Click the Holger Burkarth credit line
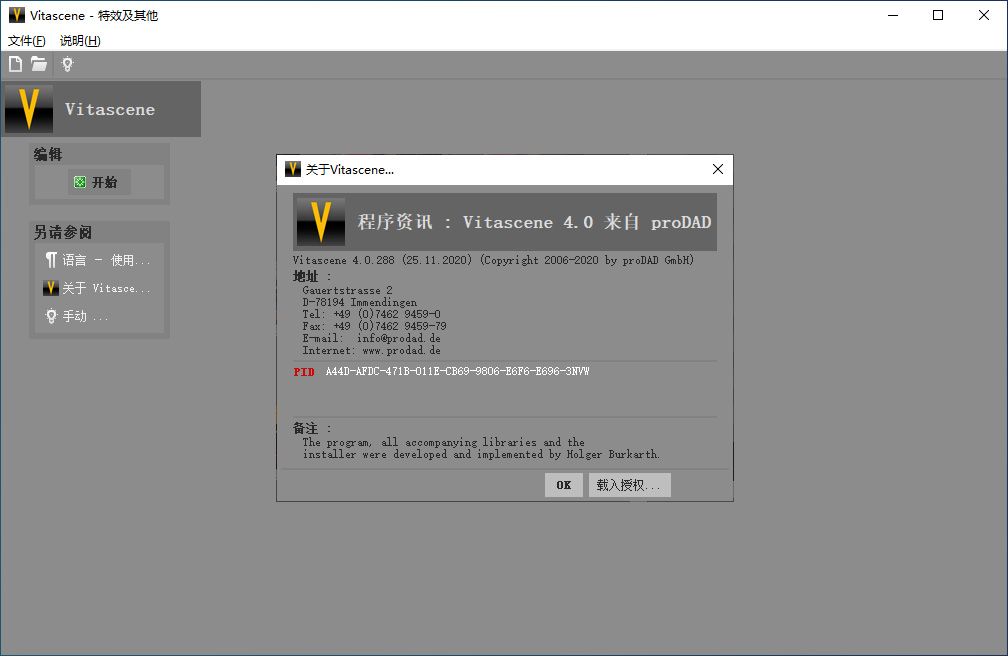 (x=481, y=455)
